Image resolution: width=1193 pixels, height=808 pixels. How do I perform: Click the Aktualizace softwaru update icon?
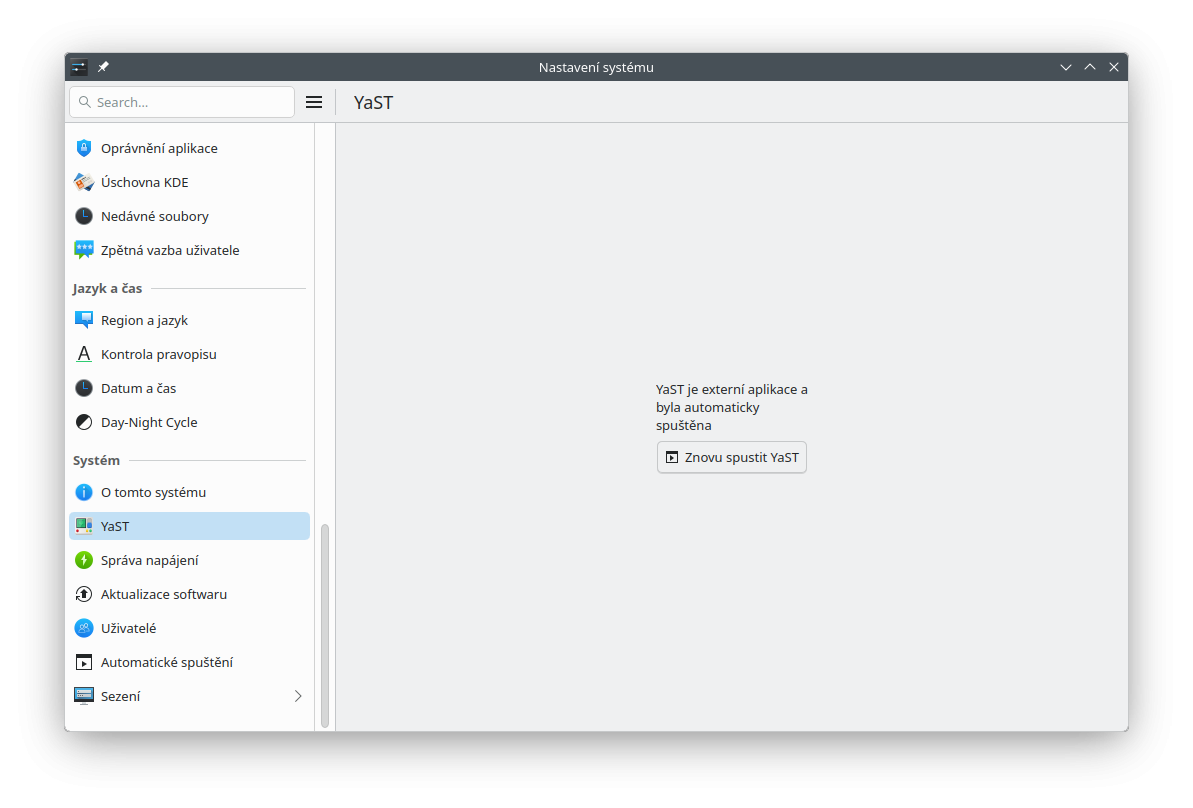84,594
